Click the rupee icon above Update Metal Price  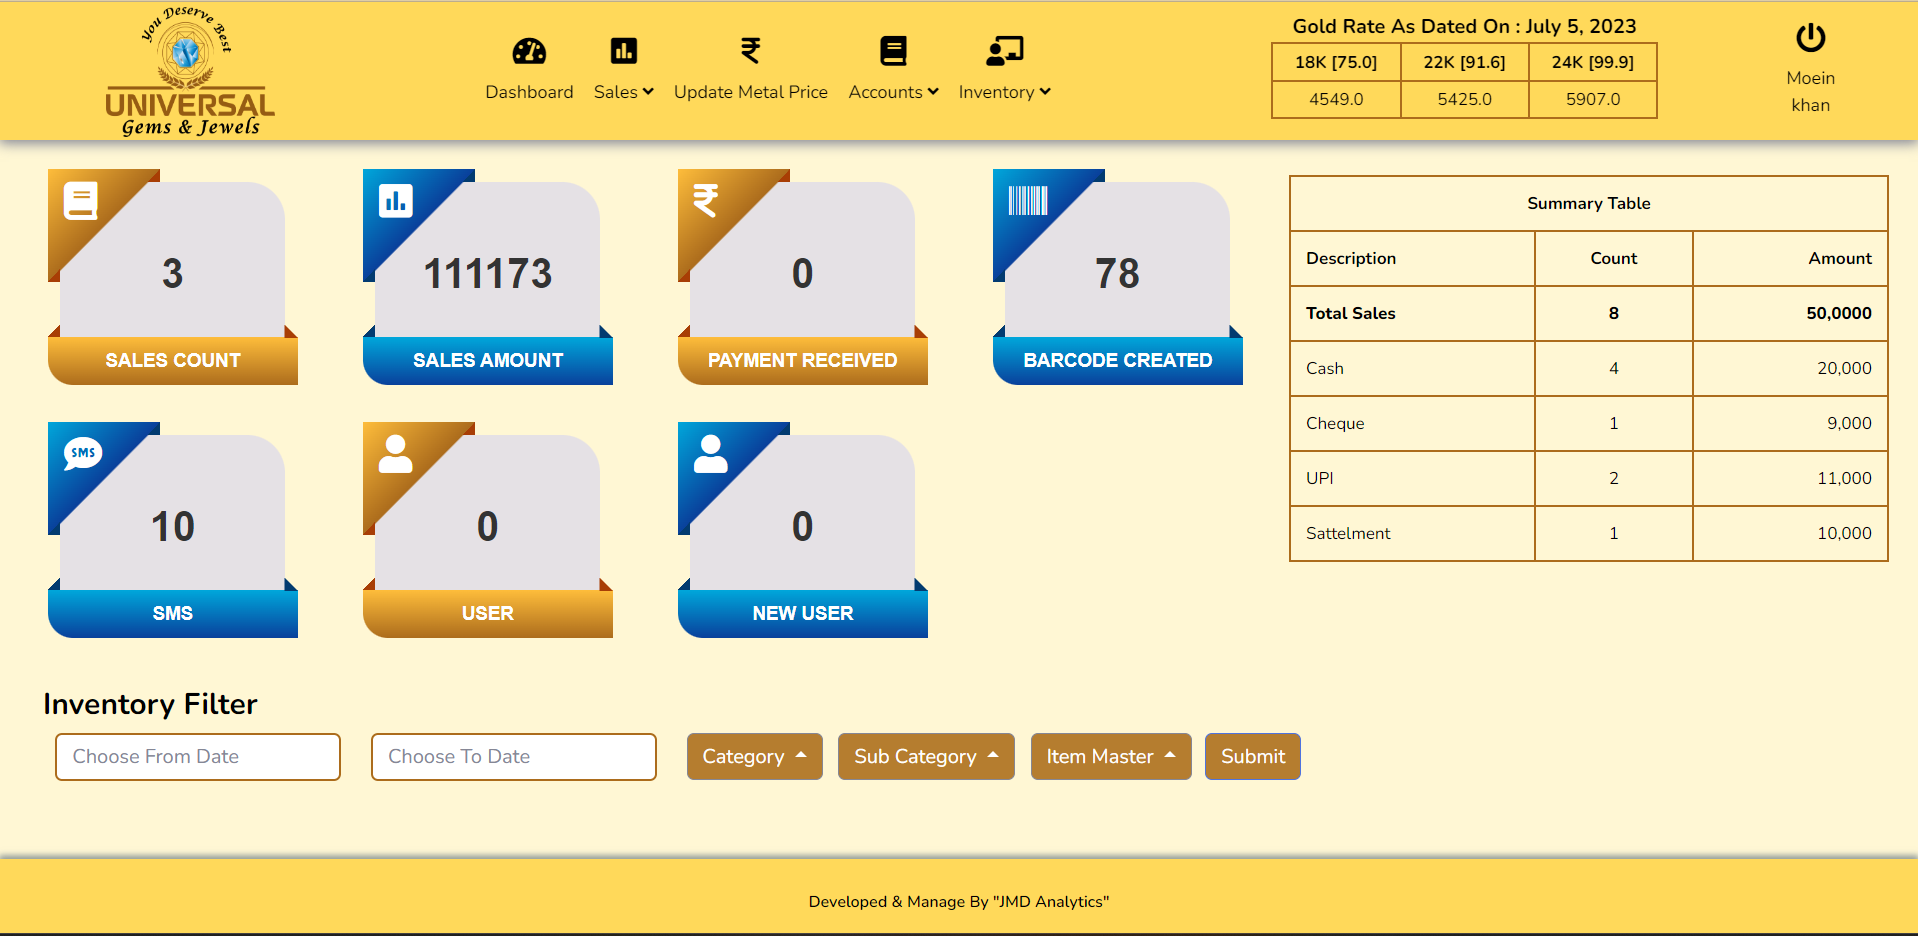[x=750, y=50]
